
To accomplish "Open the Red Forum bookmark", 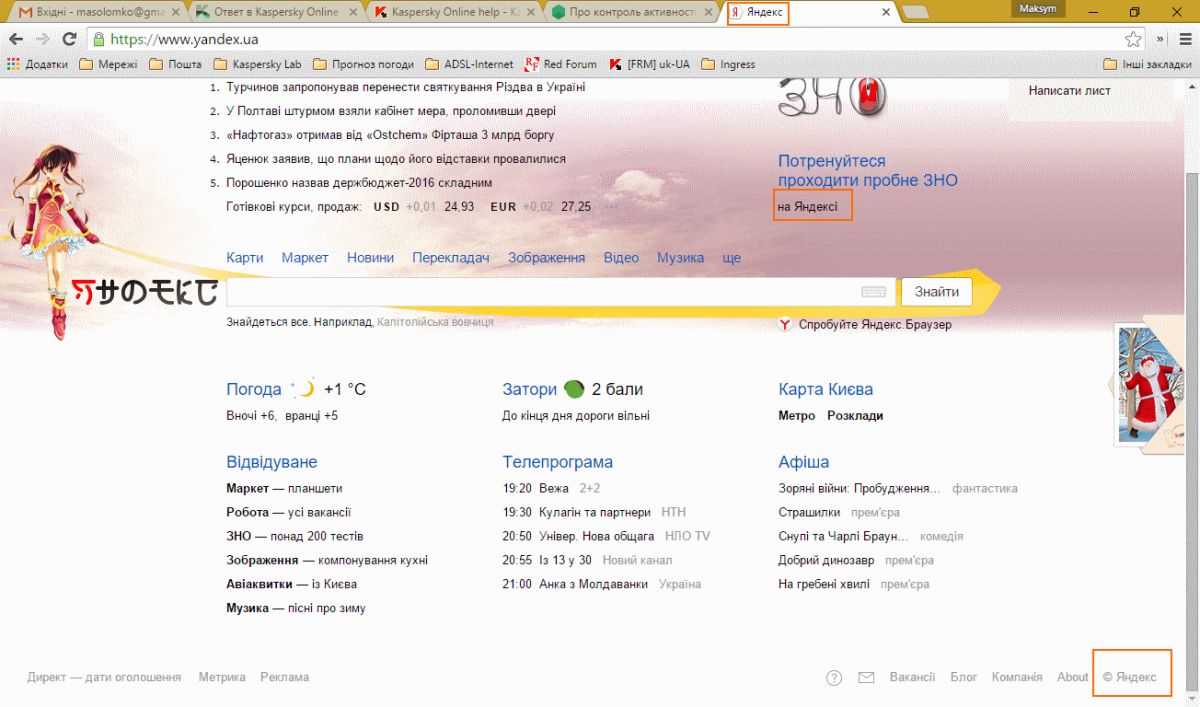I will pos(560,64).
